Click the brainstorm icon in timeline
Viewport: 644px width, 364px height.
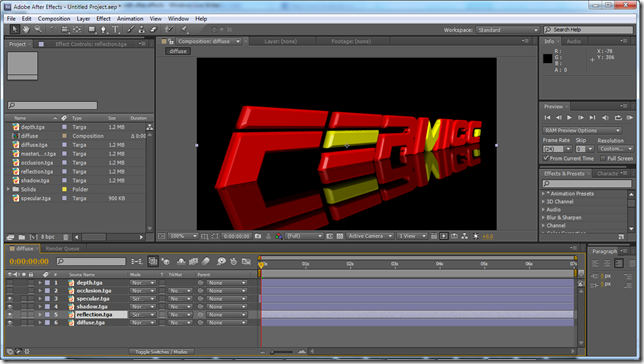pyautogui.click(x=221, y=261)
